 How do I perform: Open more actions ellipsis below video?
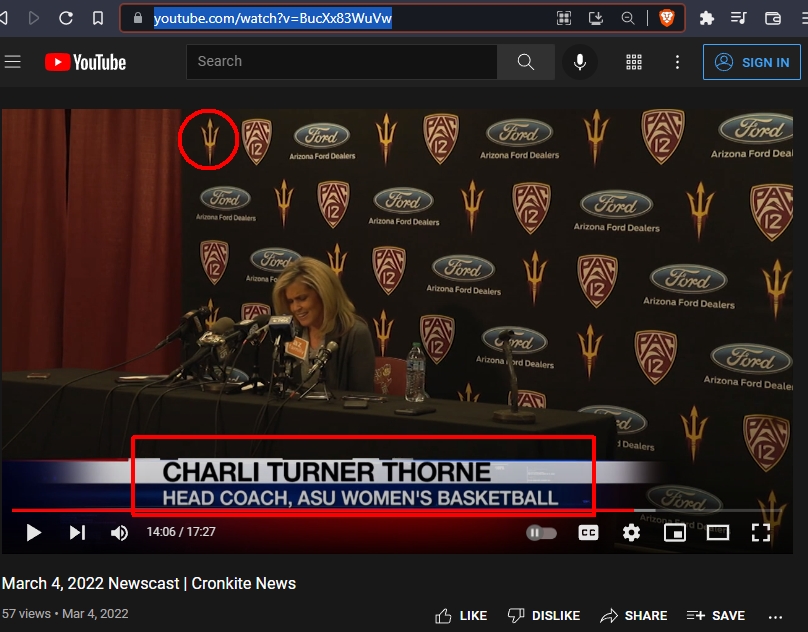(x=775, y=617)
